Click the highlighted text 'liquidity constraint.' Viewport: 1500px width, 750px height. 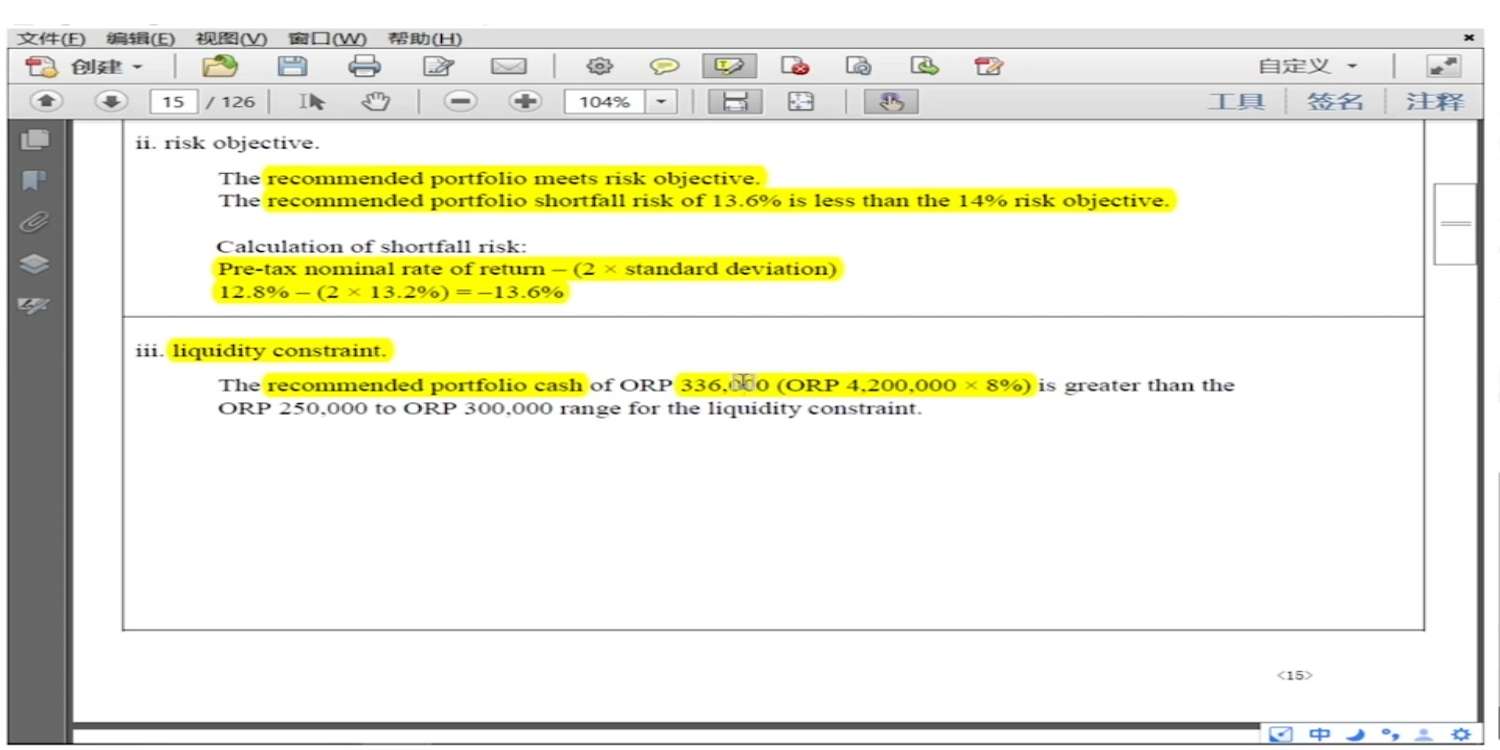[279, 351]
